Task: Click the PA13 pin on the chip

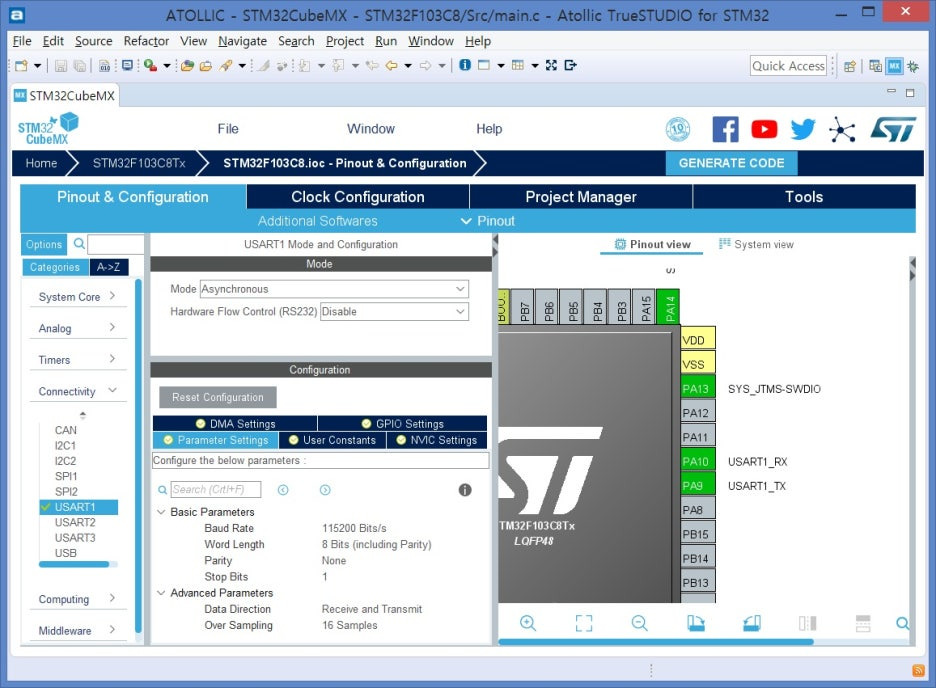Action: pos(698,388)
